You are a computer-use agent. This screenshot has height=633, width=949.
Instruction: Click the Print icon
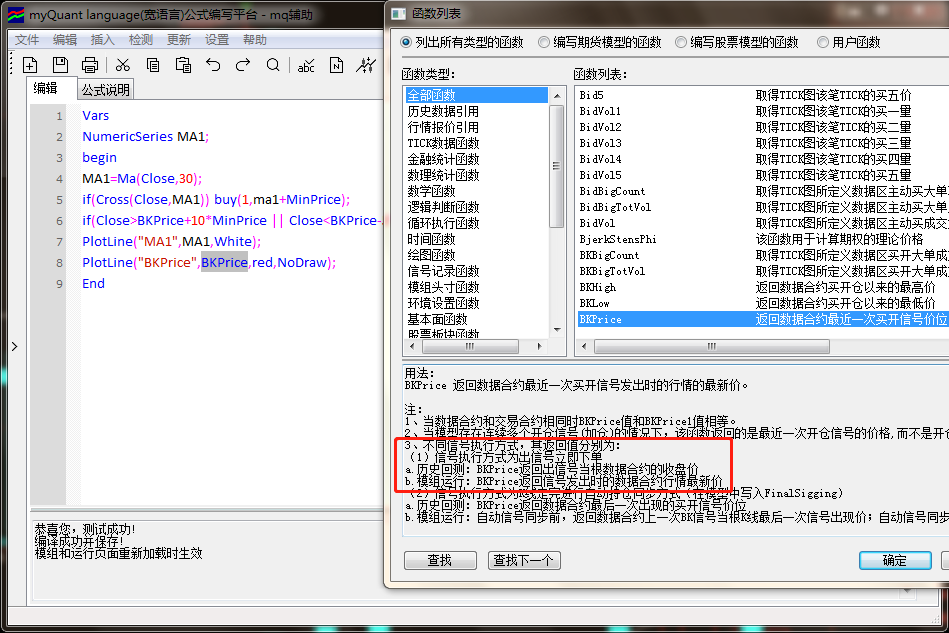[x=90, y=65]
